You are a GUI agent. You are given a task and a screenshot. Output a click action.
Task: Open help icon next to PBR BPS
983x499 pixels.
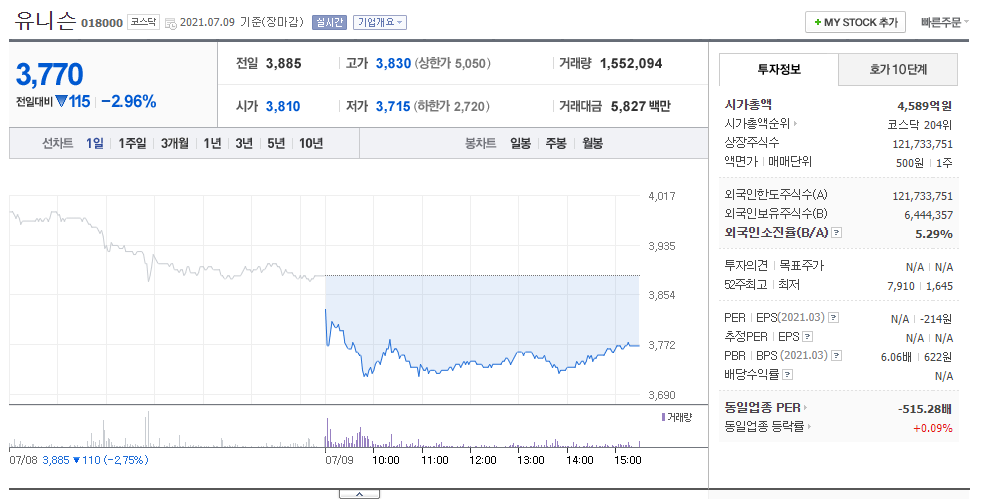click(836, 355)
